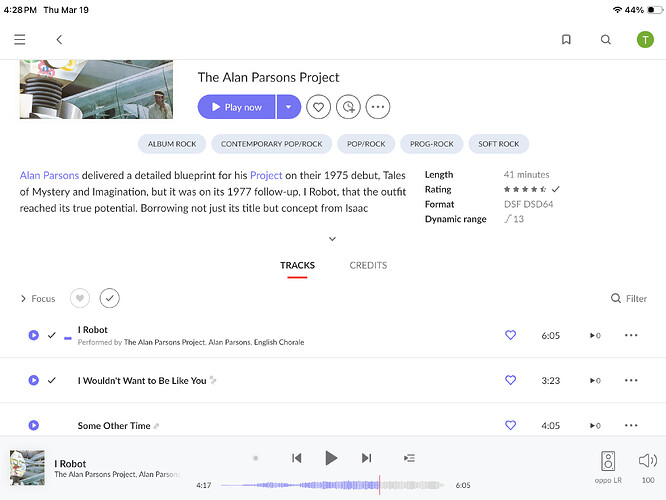Add album to queue/playlist using clock-plus icon
Screen dimensions: 666x500
point(348,107)
